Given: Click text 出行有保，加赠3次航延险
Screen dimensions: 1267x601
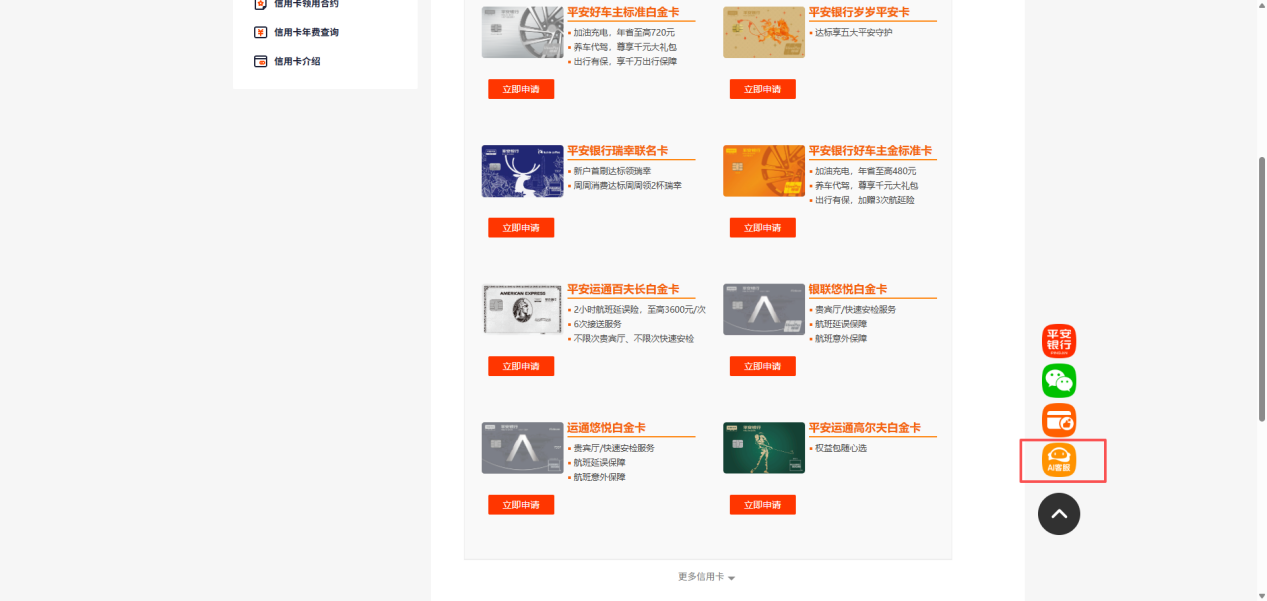Looking at the screenshot, I should 864,200.
